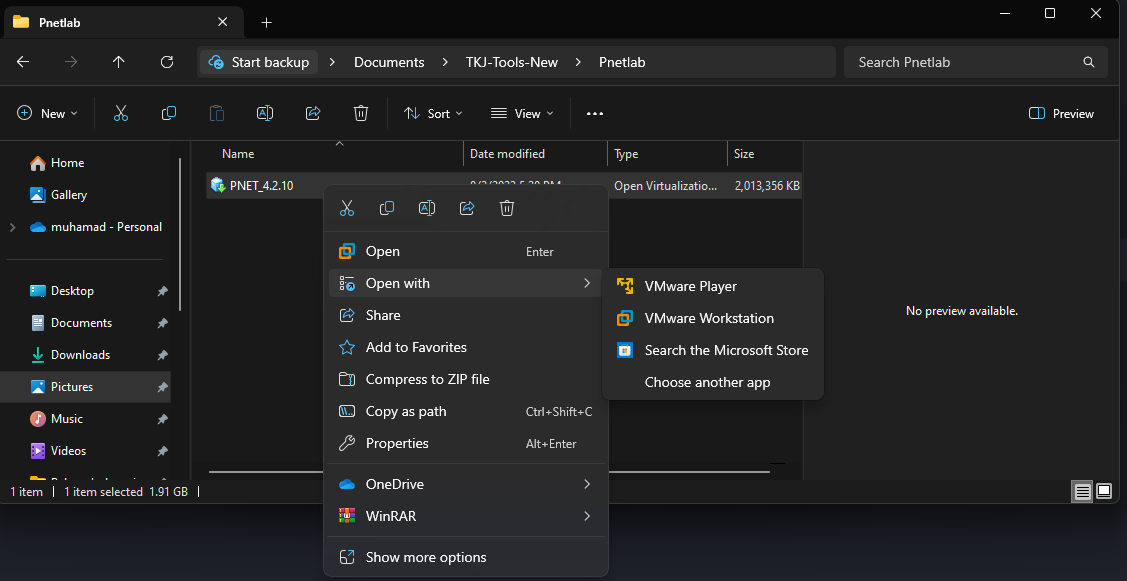Delete using the context menu trash icon
1127x581 pixels.
(x=507, y=209)
